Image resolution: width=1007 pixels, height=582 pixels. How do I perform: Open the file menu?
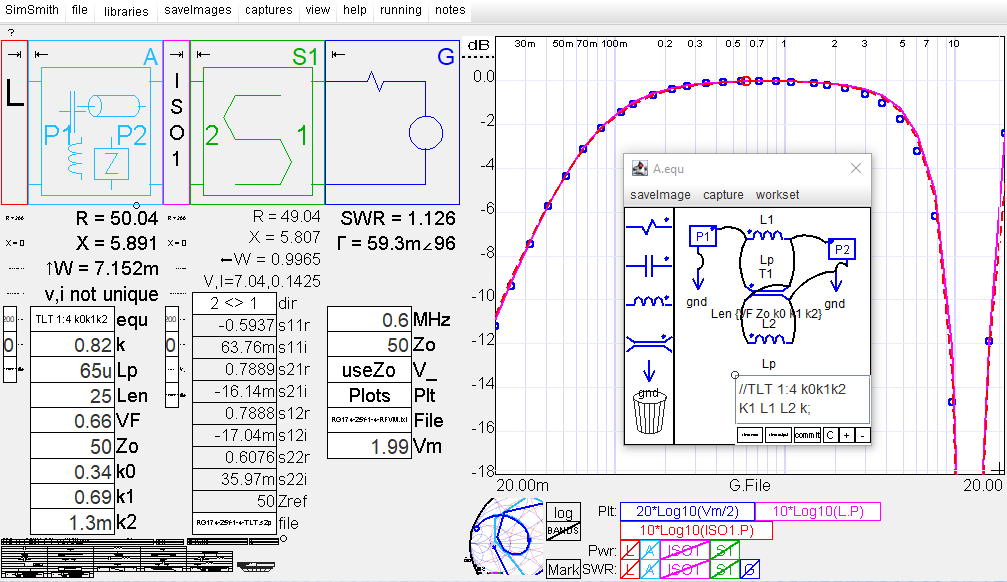(80, 10)
